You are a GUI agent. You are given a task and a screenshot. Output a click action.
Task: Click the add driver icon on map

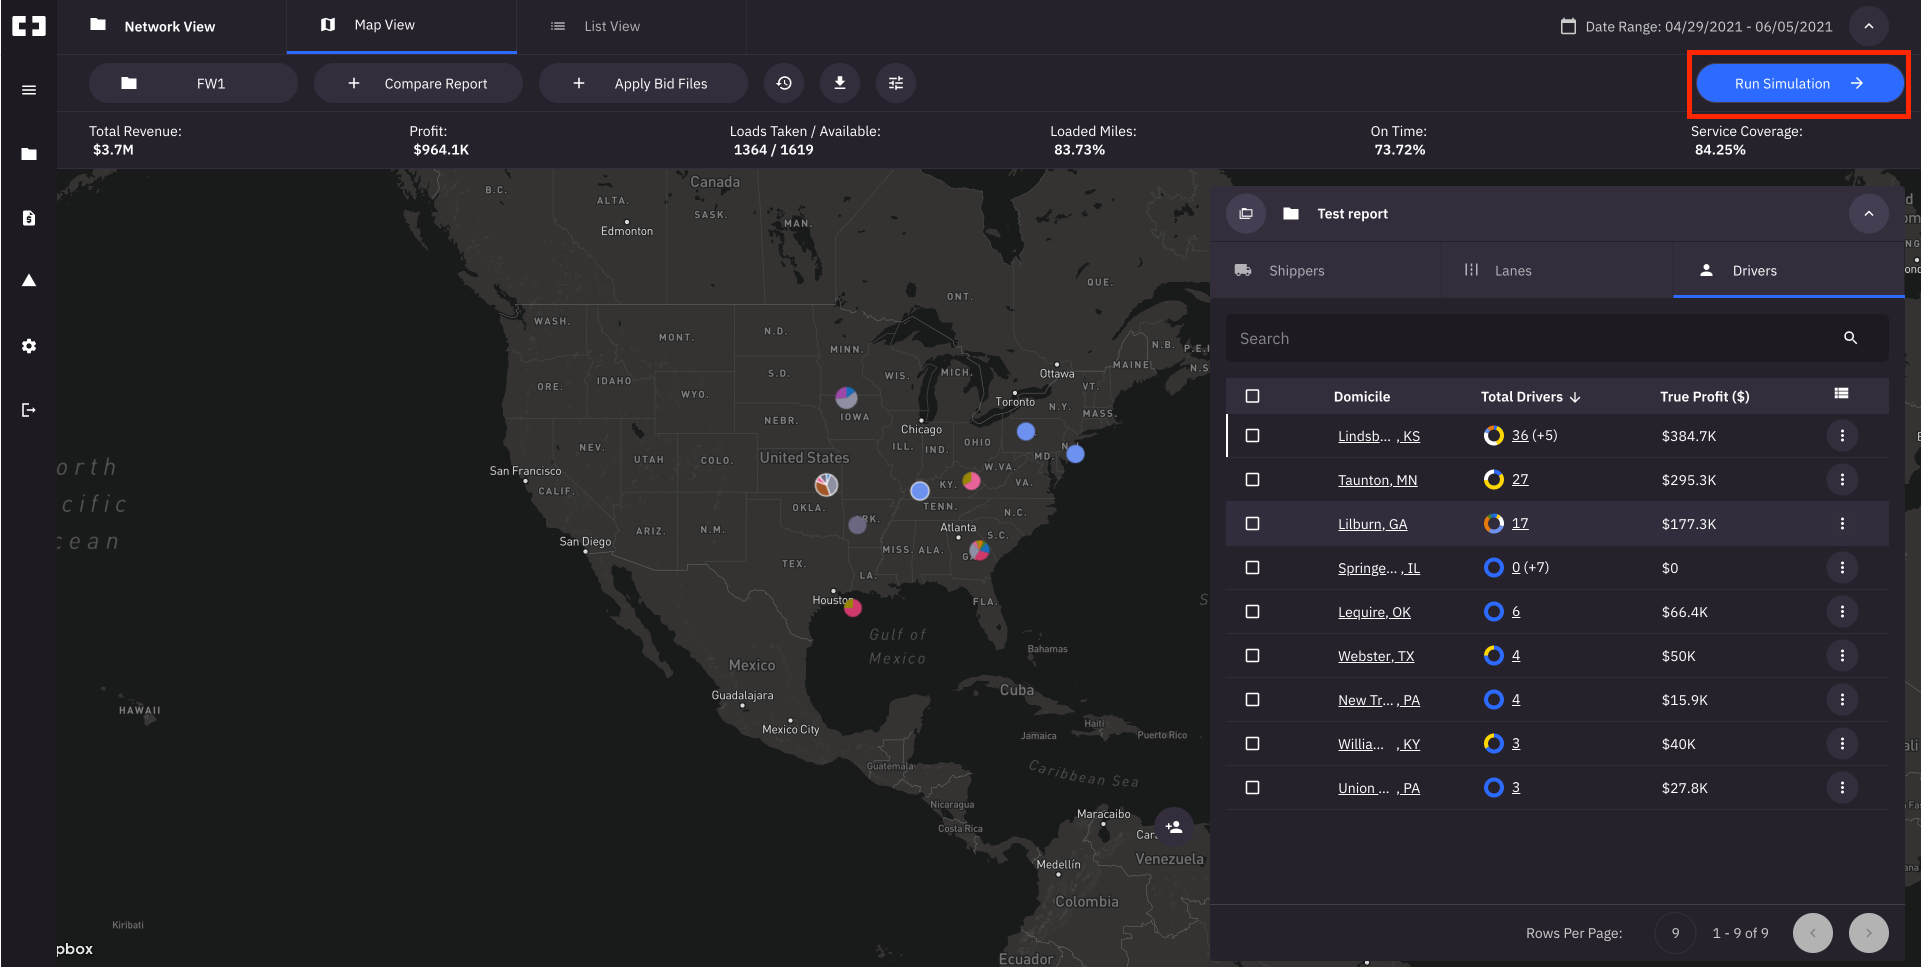[1174, 827]
